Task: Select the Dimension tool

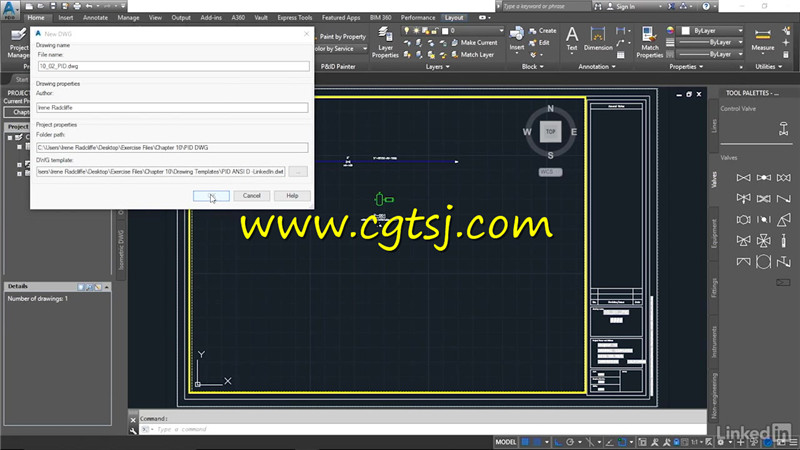Action: coord(597,39)
